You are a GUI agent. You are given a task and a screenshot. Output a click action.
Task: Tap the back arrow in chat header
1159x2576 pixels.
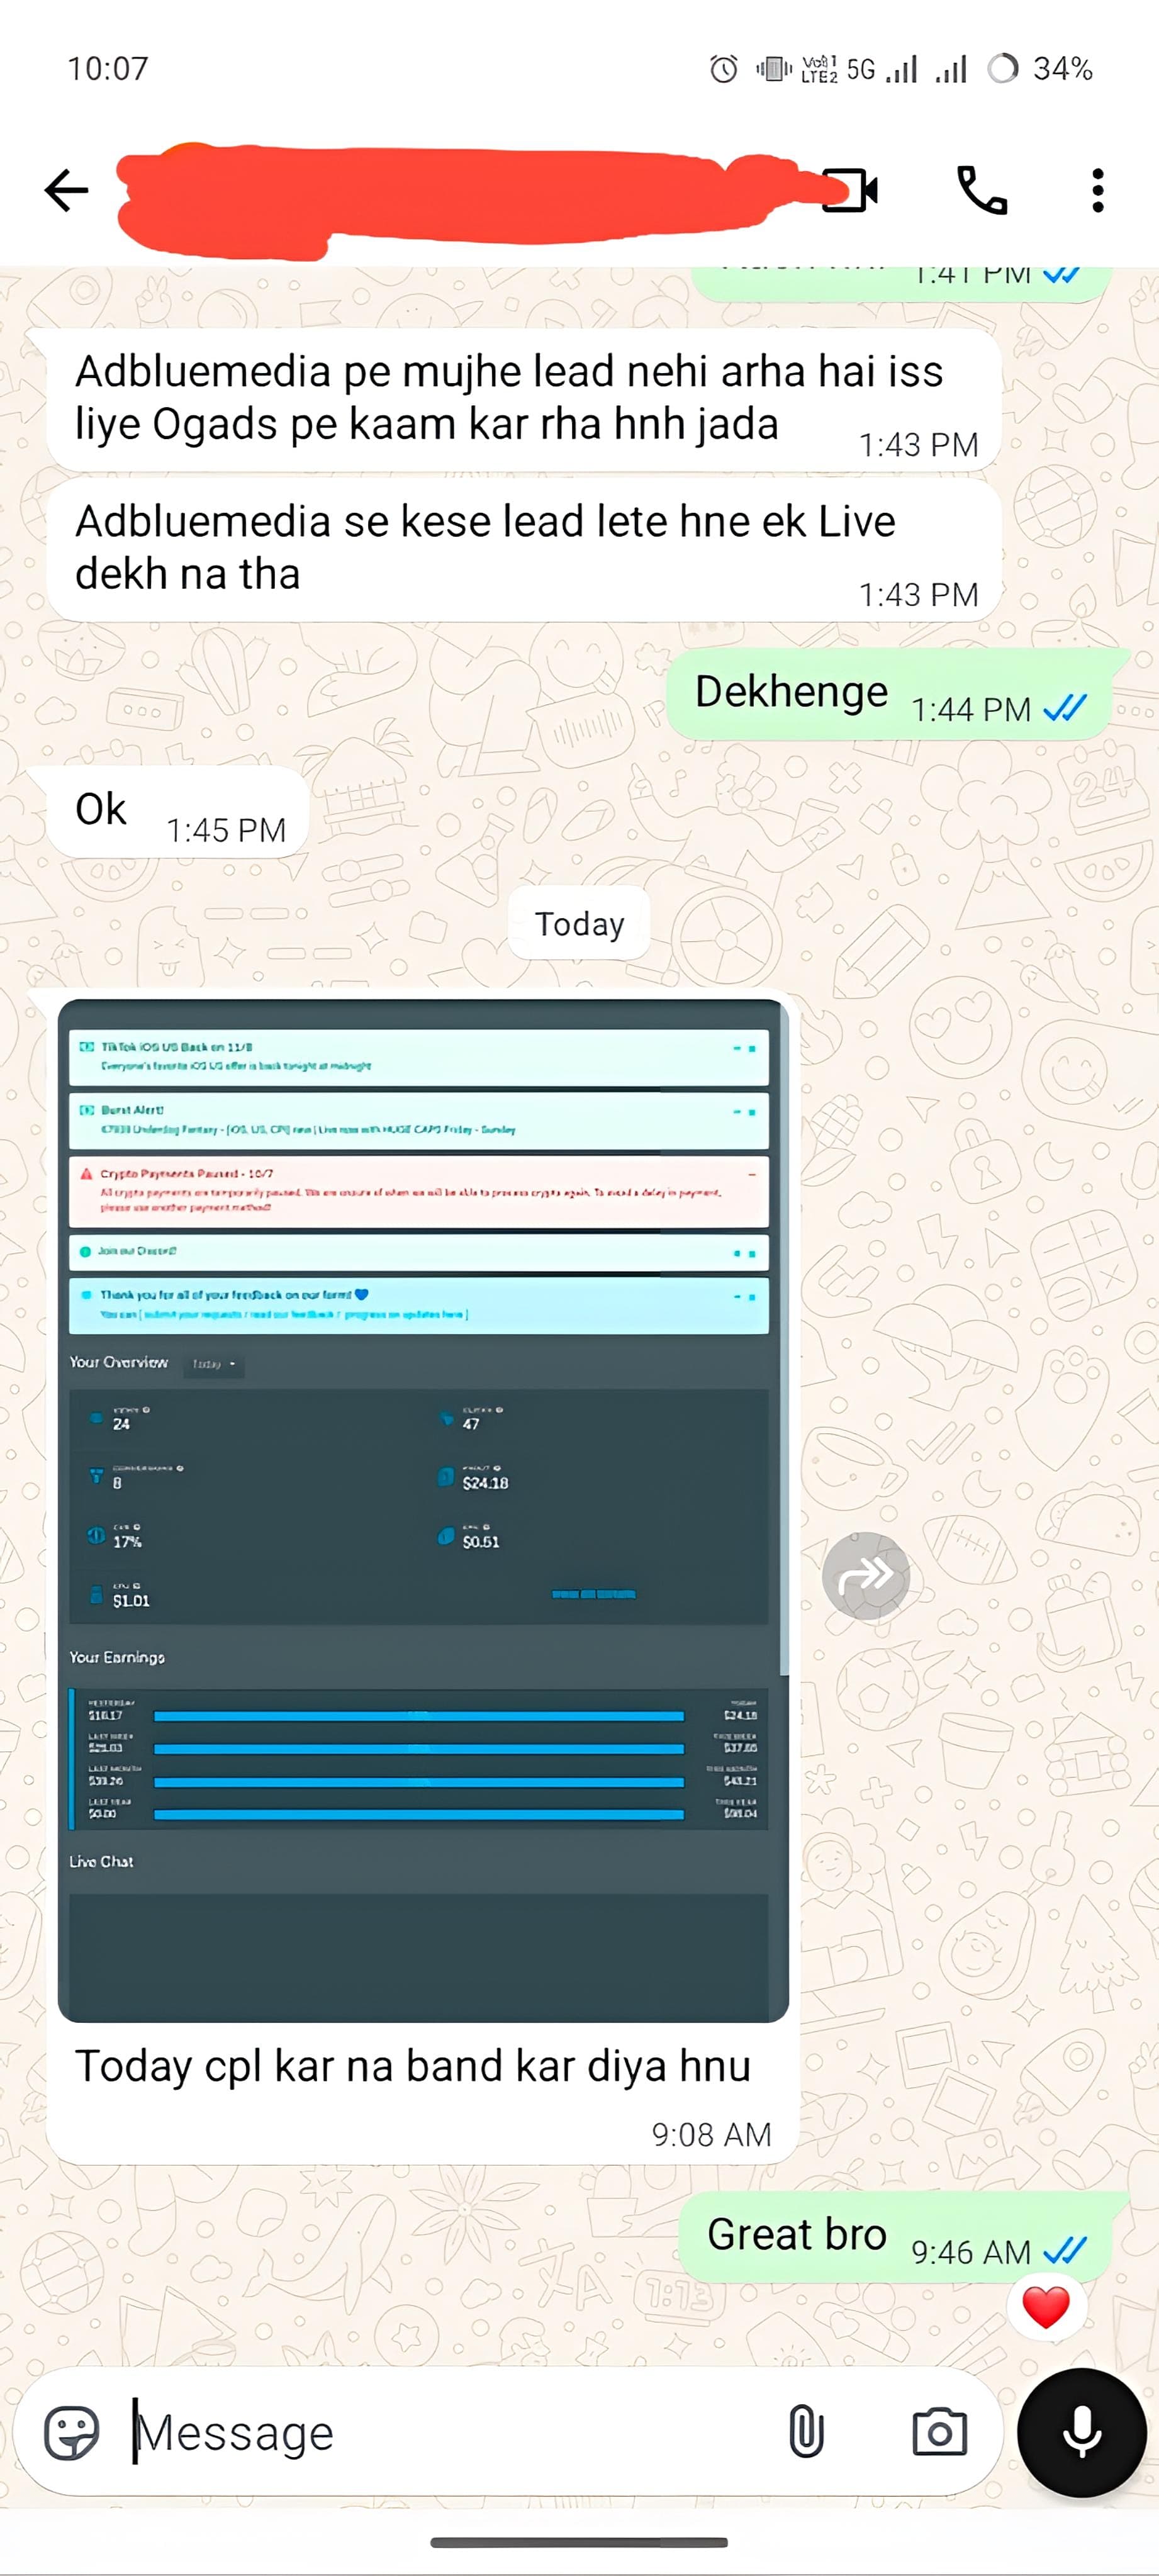tap(67, 190)
